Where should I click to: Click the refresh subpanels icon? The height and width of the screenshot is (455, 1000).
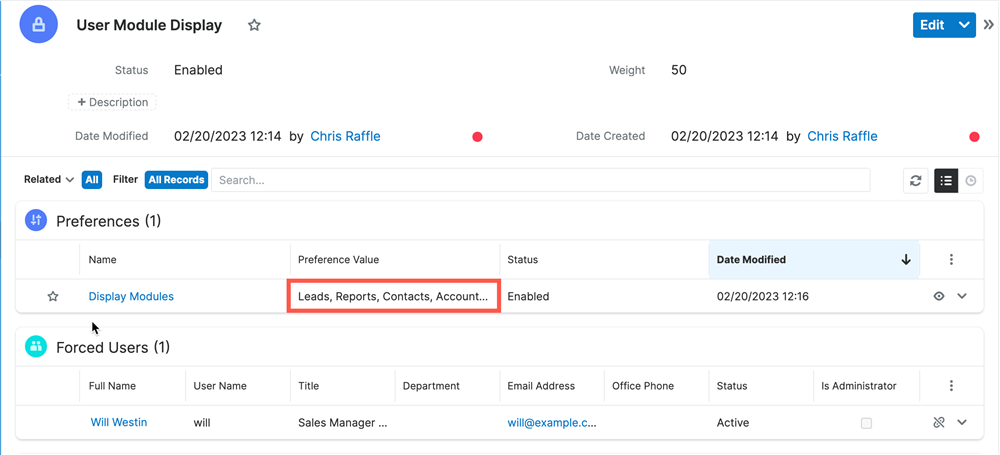pos(915,180)
